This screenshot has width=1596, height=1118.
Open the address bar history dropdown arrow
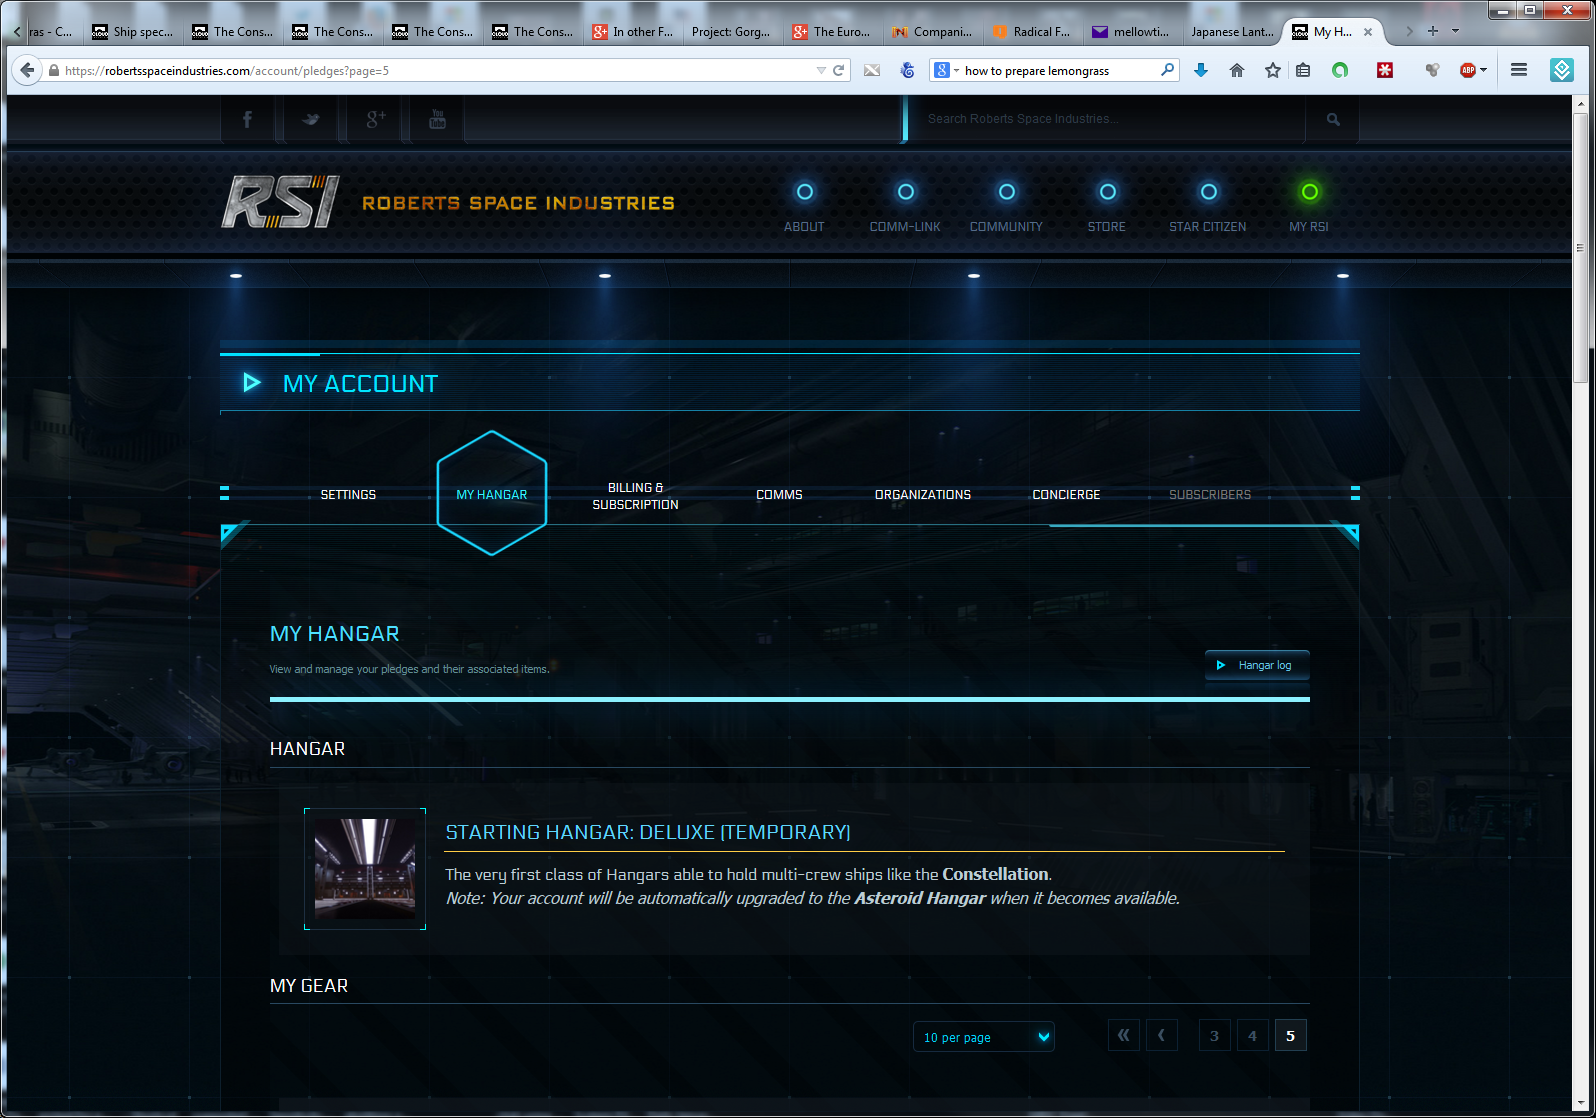pyautogui.click(x=821, y=70)
